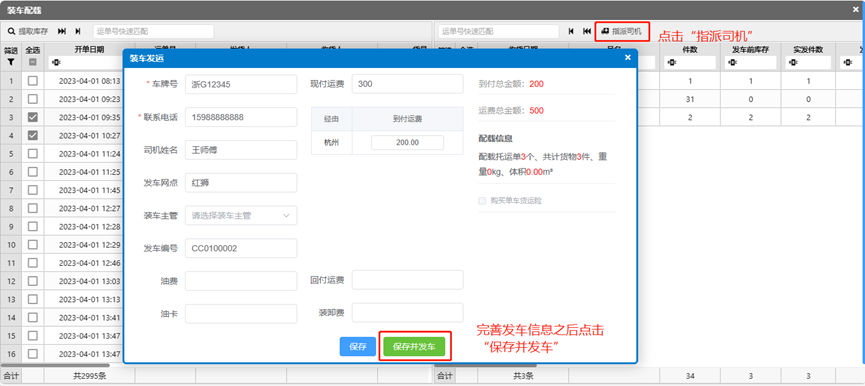Click the move-one-right single arrow icon
865x386 pixels.
[78, 31]
